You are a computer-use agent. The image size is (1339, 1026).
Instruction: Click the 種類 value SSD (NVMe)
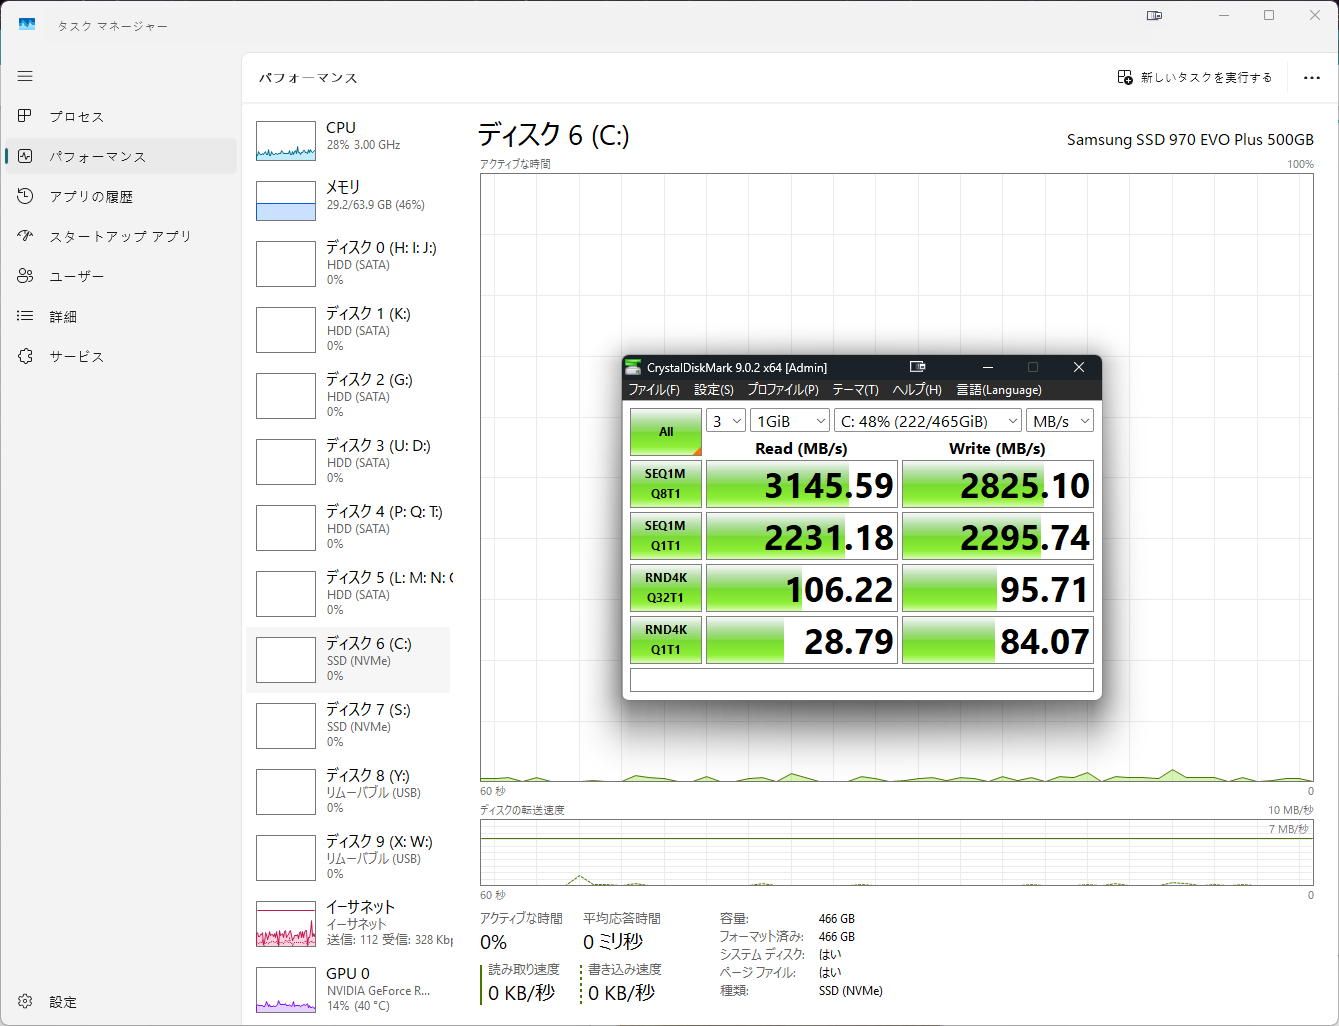point(851,991)
